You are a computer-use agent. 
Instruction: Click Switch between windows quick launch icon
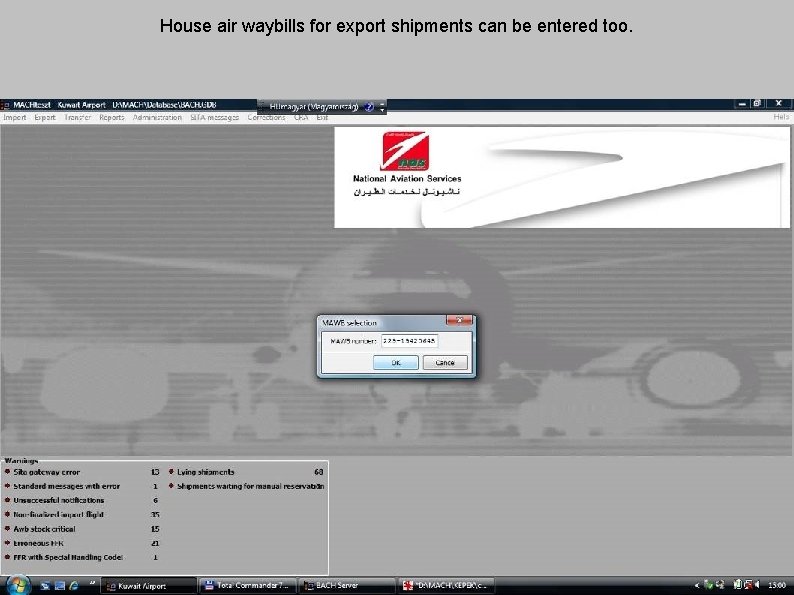[x=60, y=586]
